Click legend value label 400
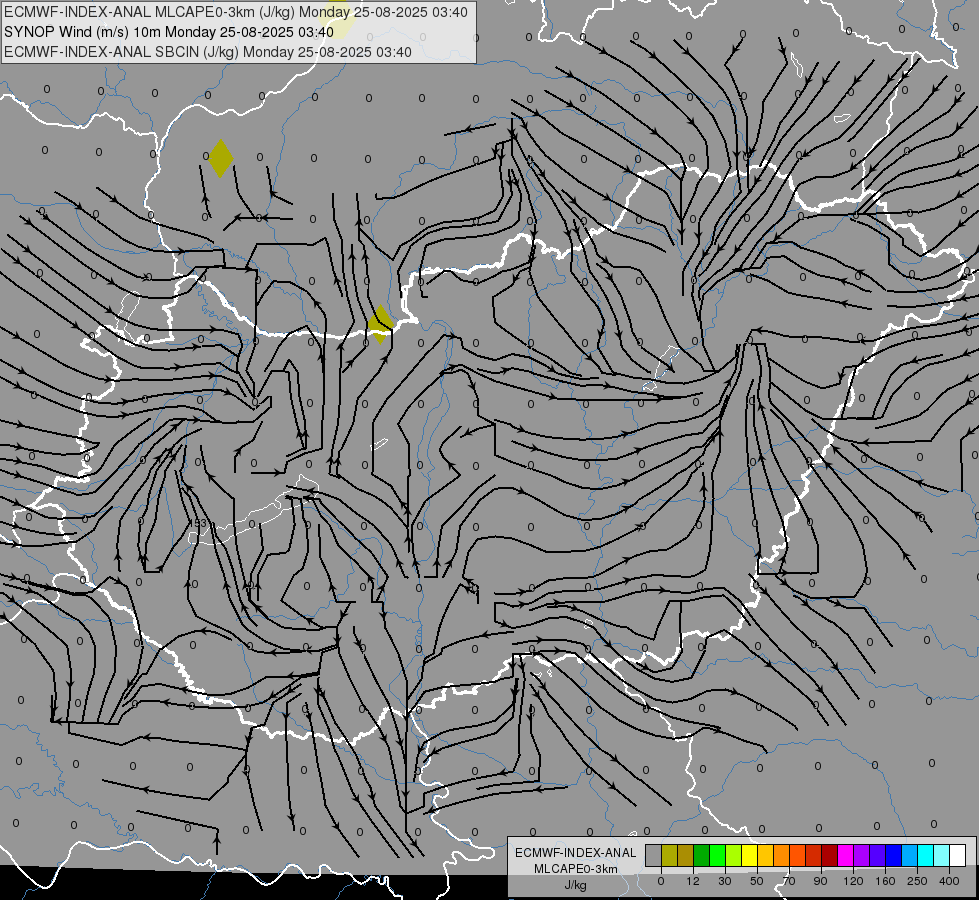The image size is (979, 900). click(949, 881)
